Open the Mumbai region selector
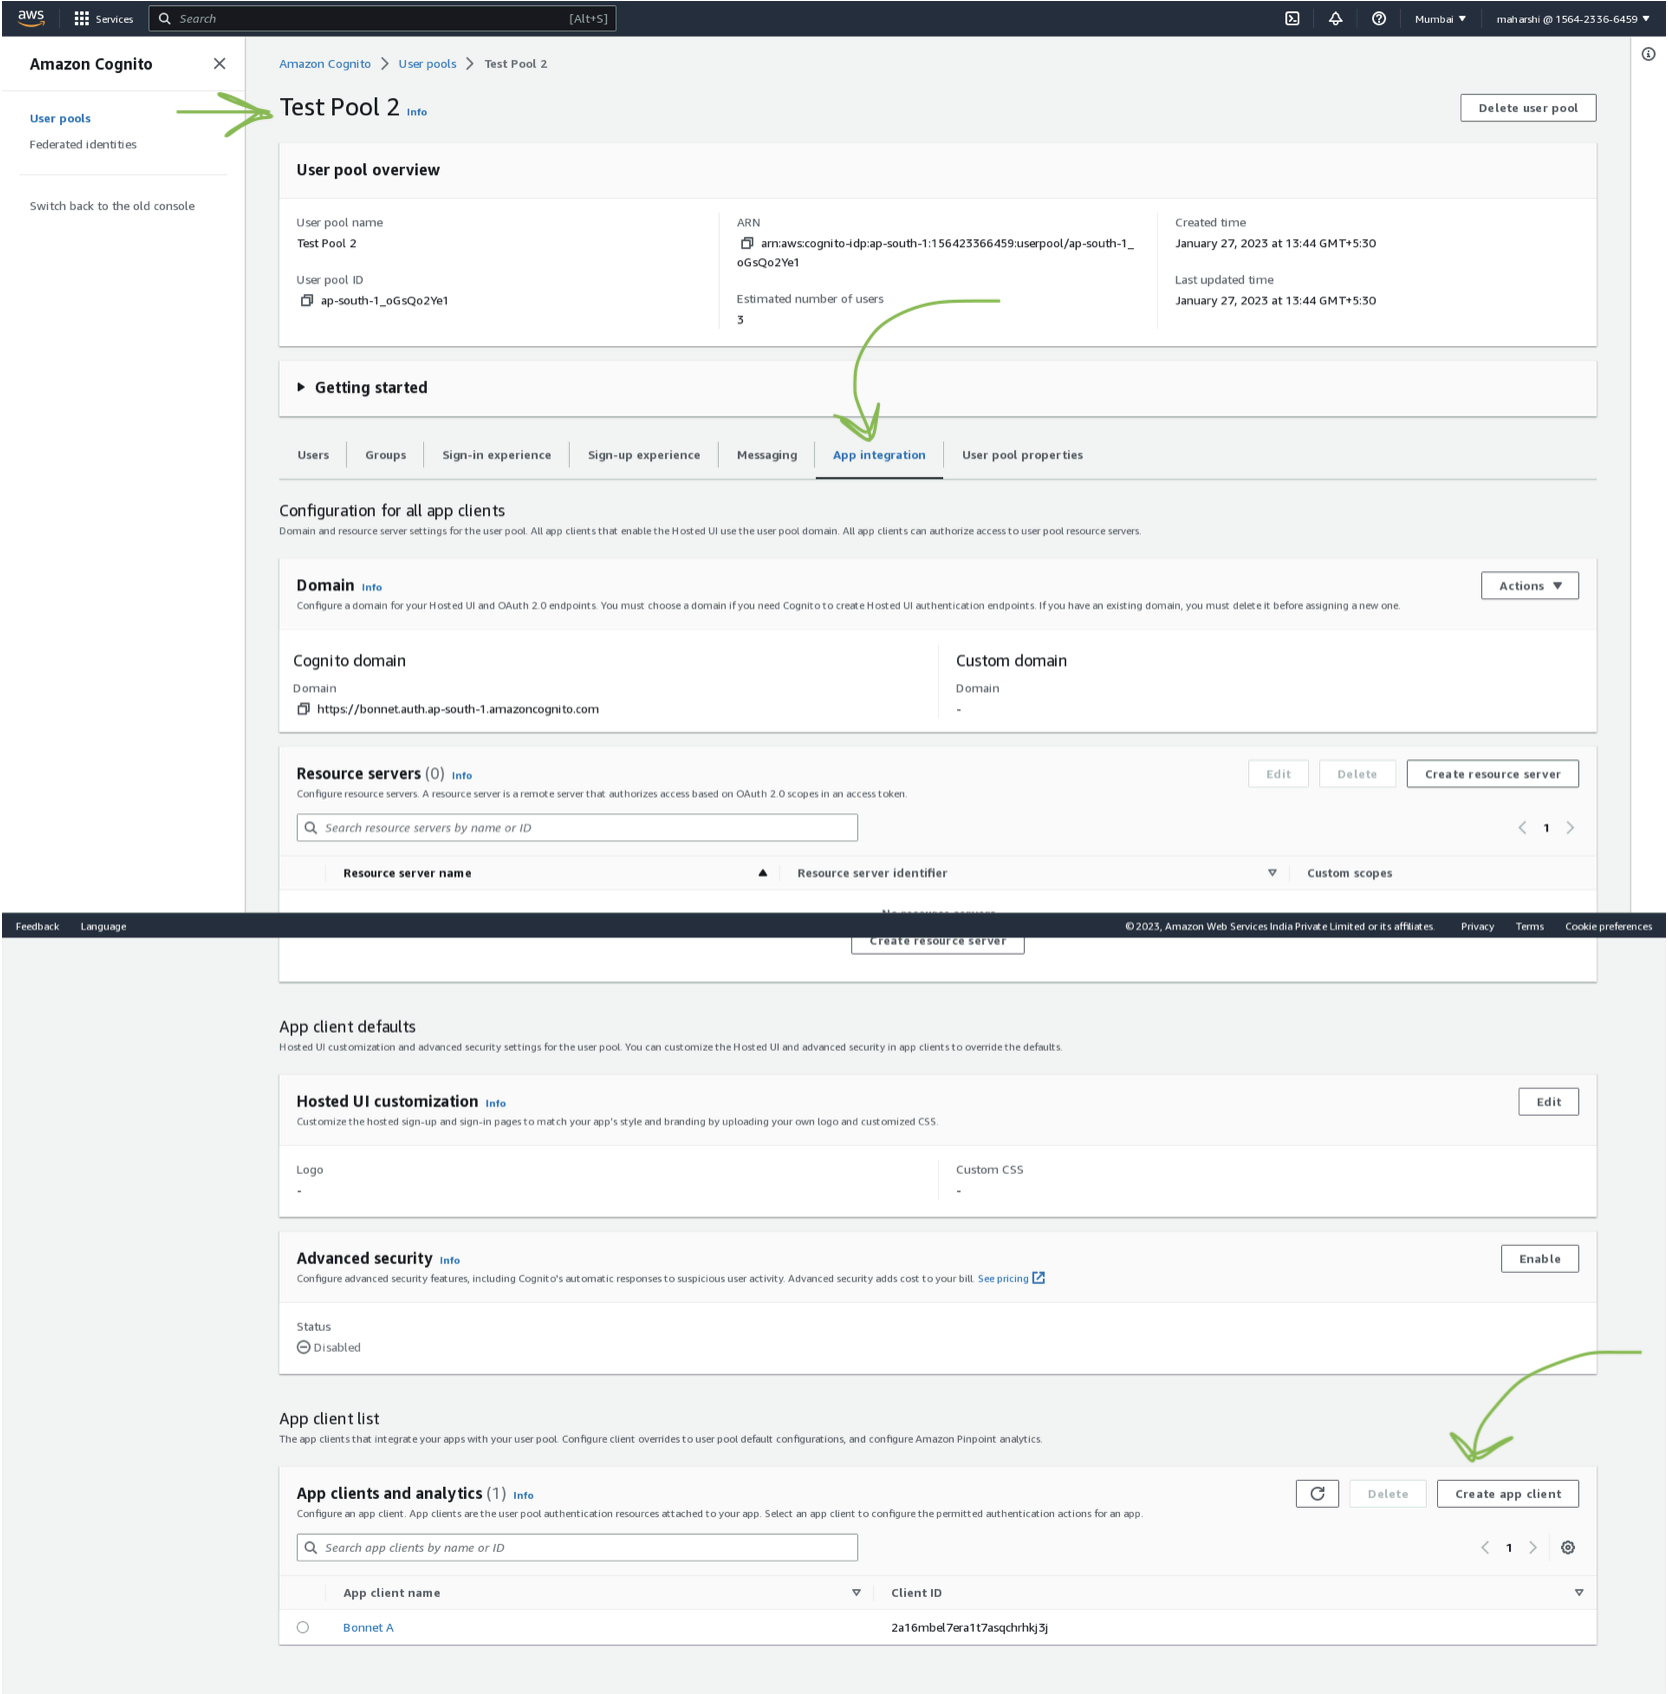 tap(1440, 19)
